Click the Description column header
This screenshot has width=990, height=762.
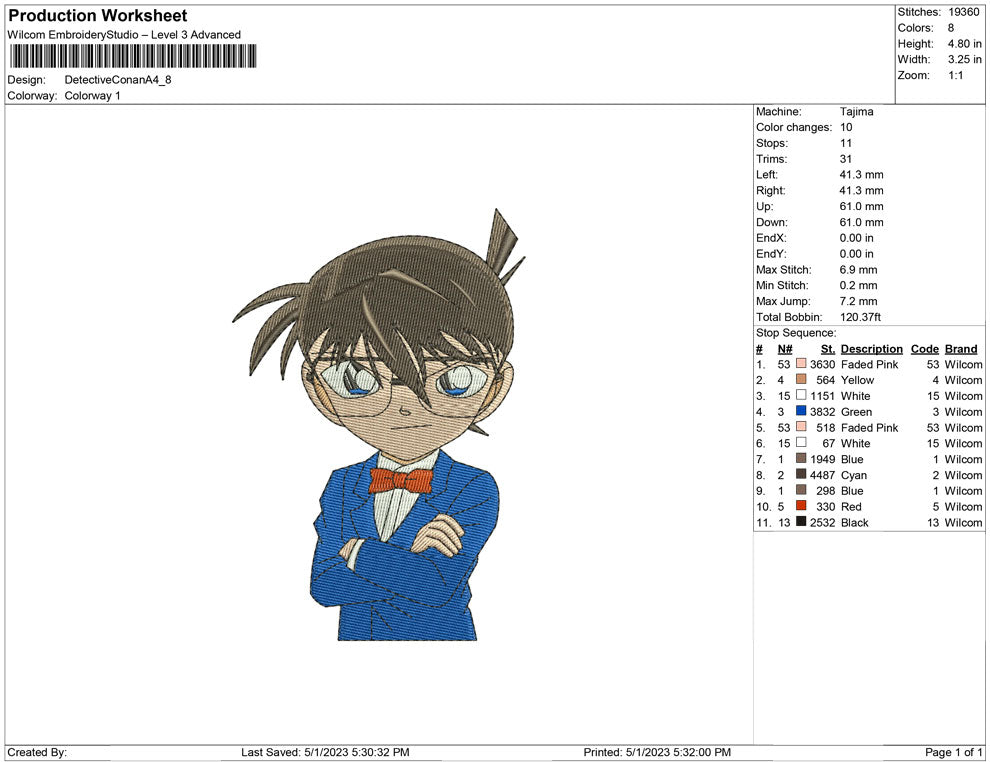tap(871, 348)
